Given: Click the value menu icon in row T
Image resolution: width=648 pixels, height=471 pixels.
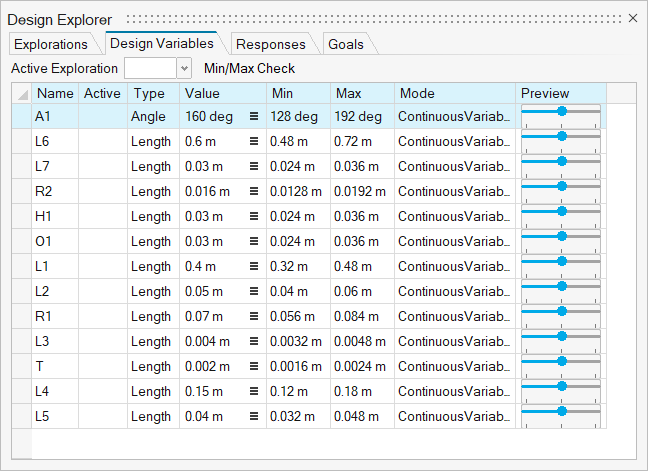Looking at the screenshot, I should pyautogui.click(x=254, y=367).
